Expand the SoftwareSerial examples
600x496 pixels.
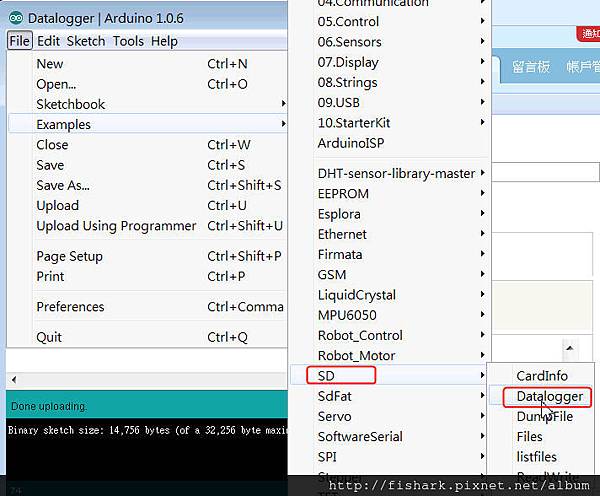pos(390,437)
